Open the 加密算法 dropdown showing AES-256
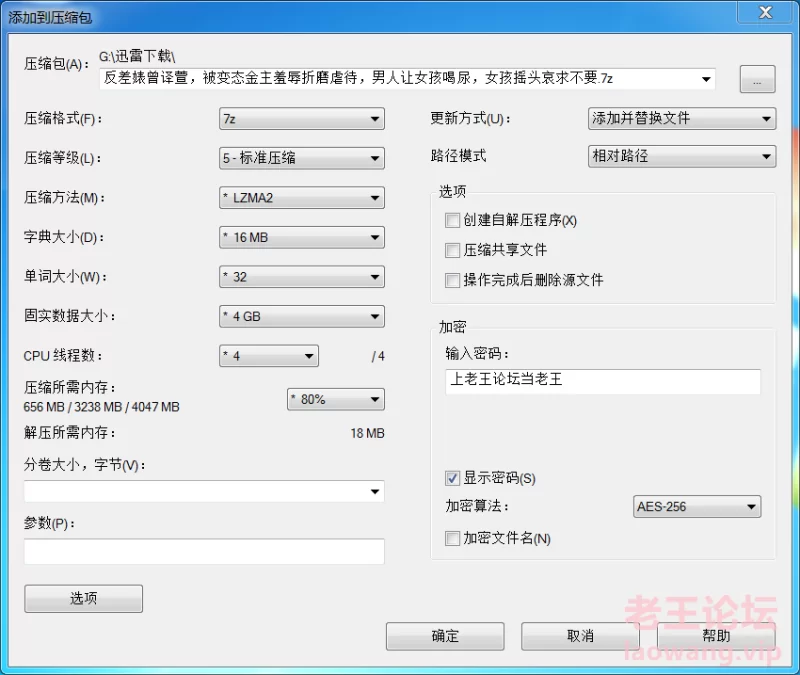This screenshot has width=800, height=675. [x=697, y=507]
